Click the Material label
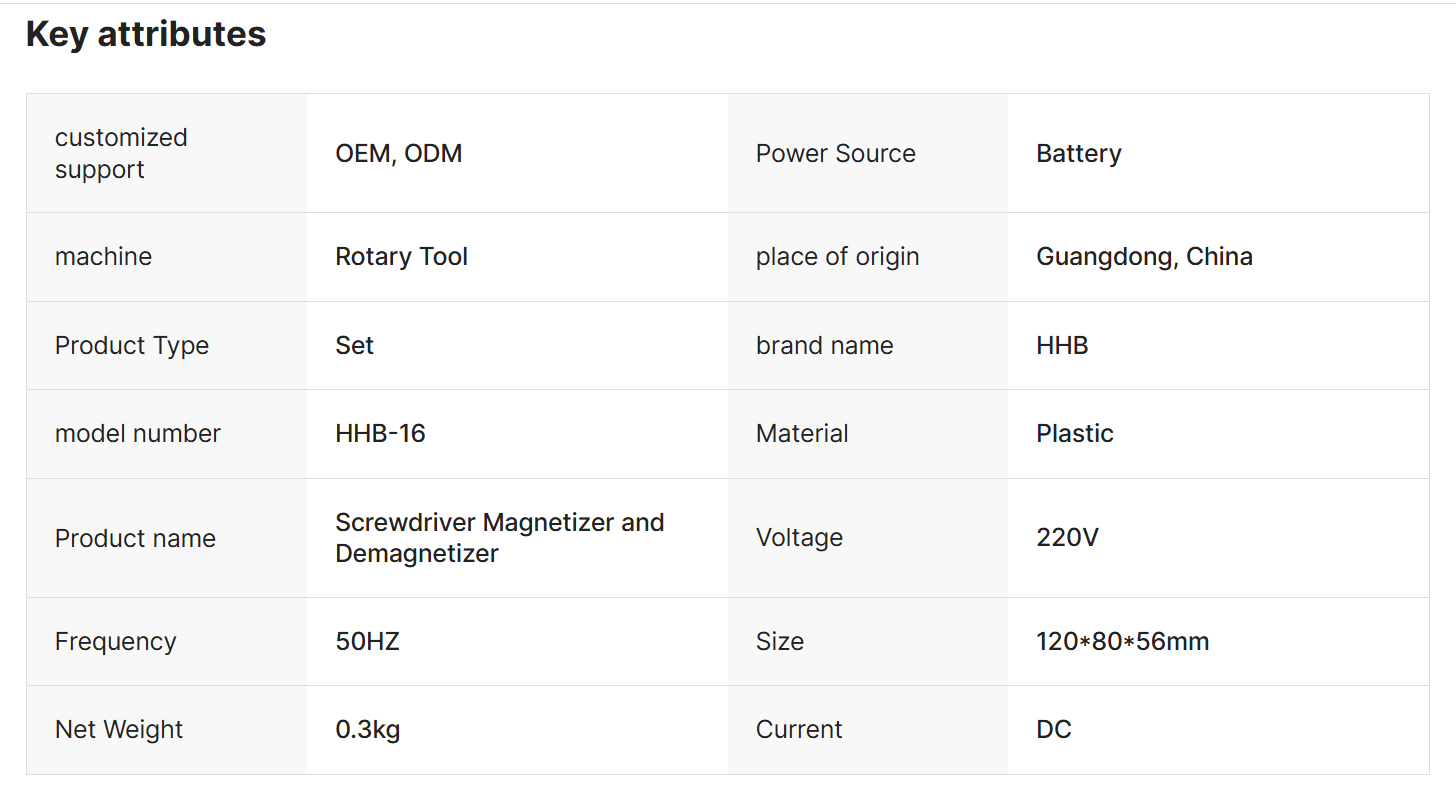 tap(802, 433)
